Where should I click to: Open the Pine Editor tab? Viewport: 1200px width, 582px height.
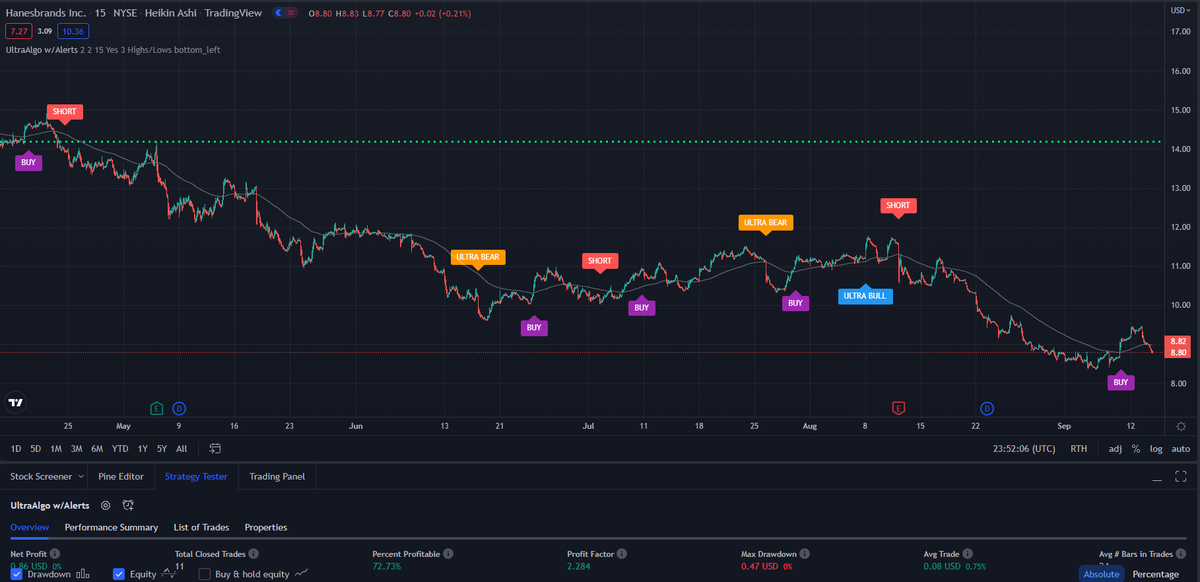click(x=121, y=476)
